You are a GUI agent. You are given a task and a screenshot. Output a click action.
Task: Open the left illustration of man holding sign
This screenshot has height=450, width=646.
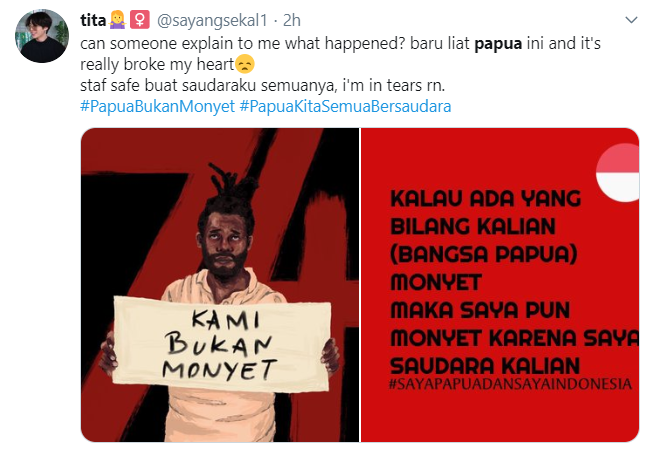point(220,285)
